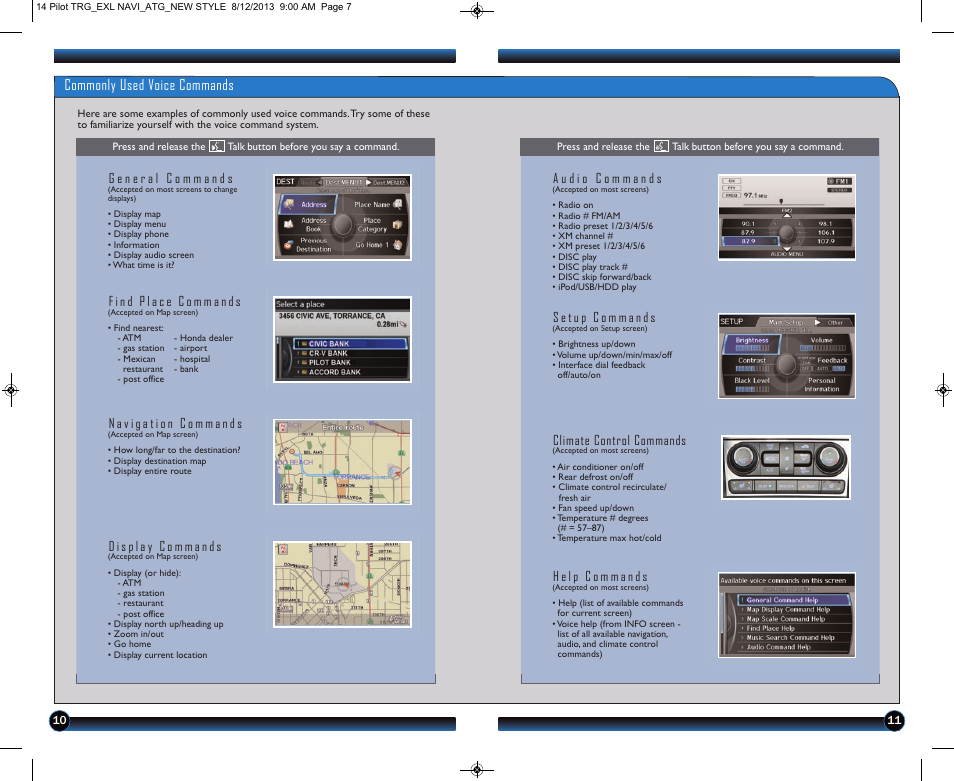Click the left seat heater button
The image size is (954, 781).
(742, 486)
